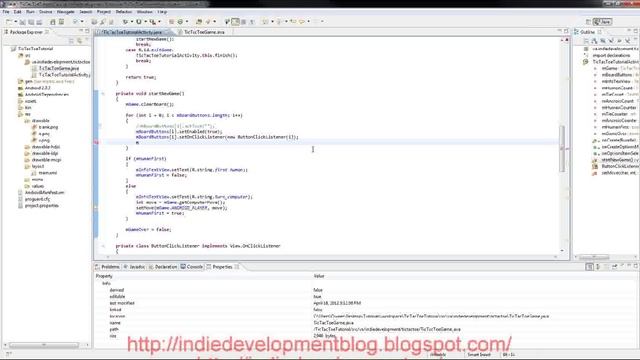The image size is (640, 360).
Task: Click the green Run toolbar icon
Action: pyautogui.click(x=139, y=22)
